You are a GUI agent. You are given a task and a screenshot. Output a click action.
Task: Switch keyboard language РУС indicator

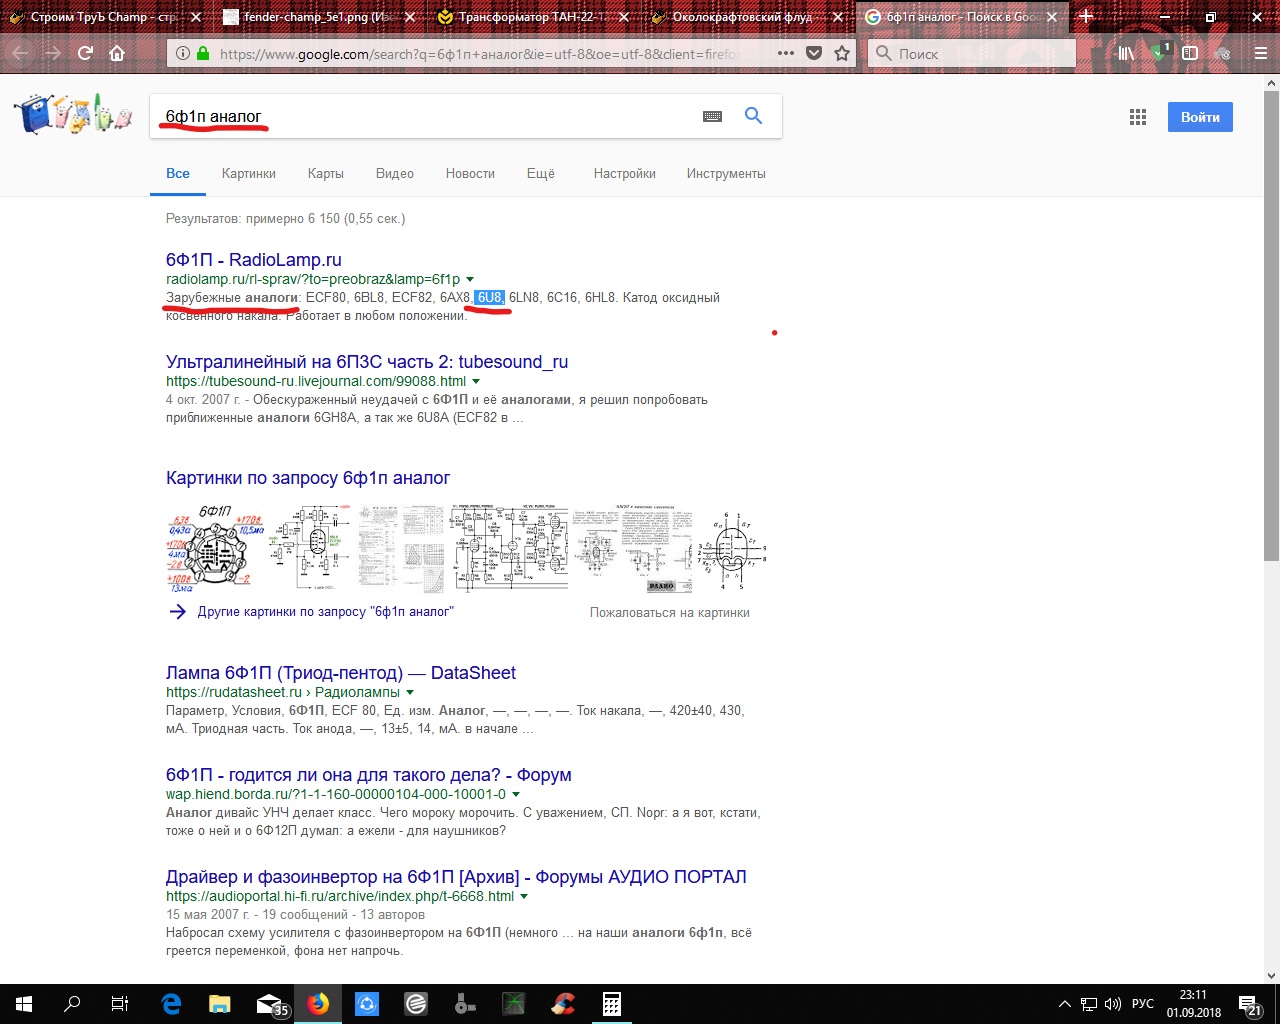pyautogui.click(x=1143, y=1004)
